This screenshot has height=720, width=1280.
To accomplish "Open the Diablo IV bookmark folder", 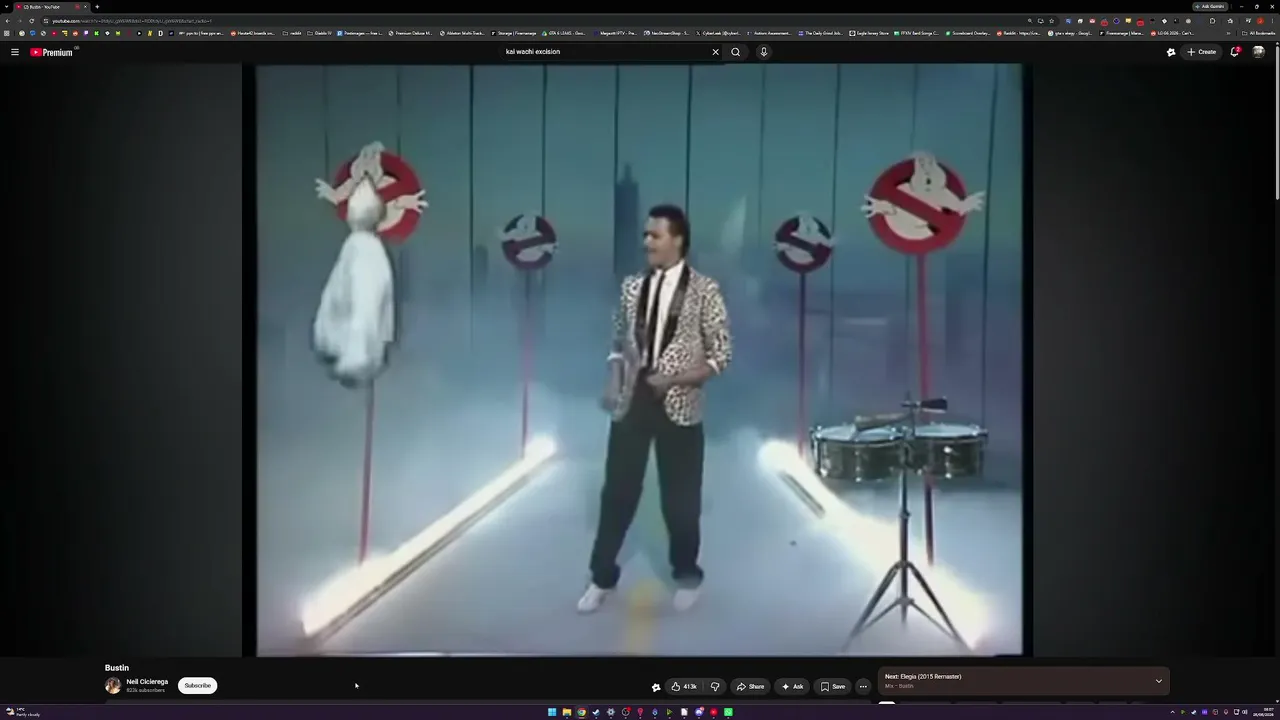I will coord(320,33).
